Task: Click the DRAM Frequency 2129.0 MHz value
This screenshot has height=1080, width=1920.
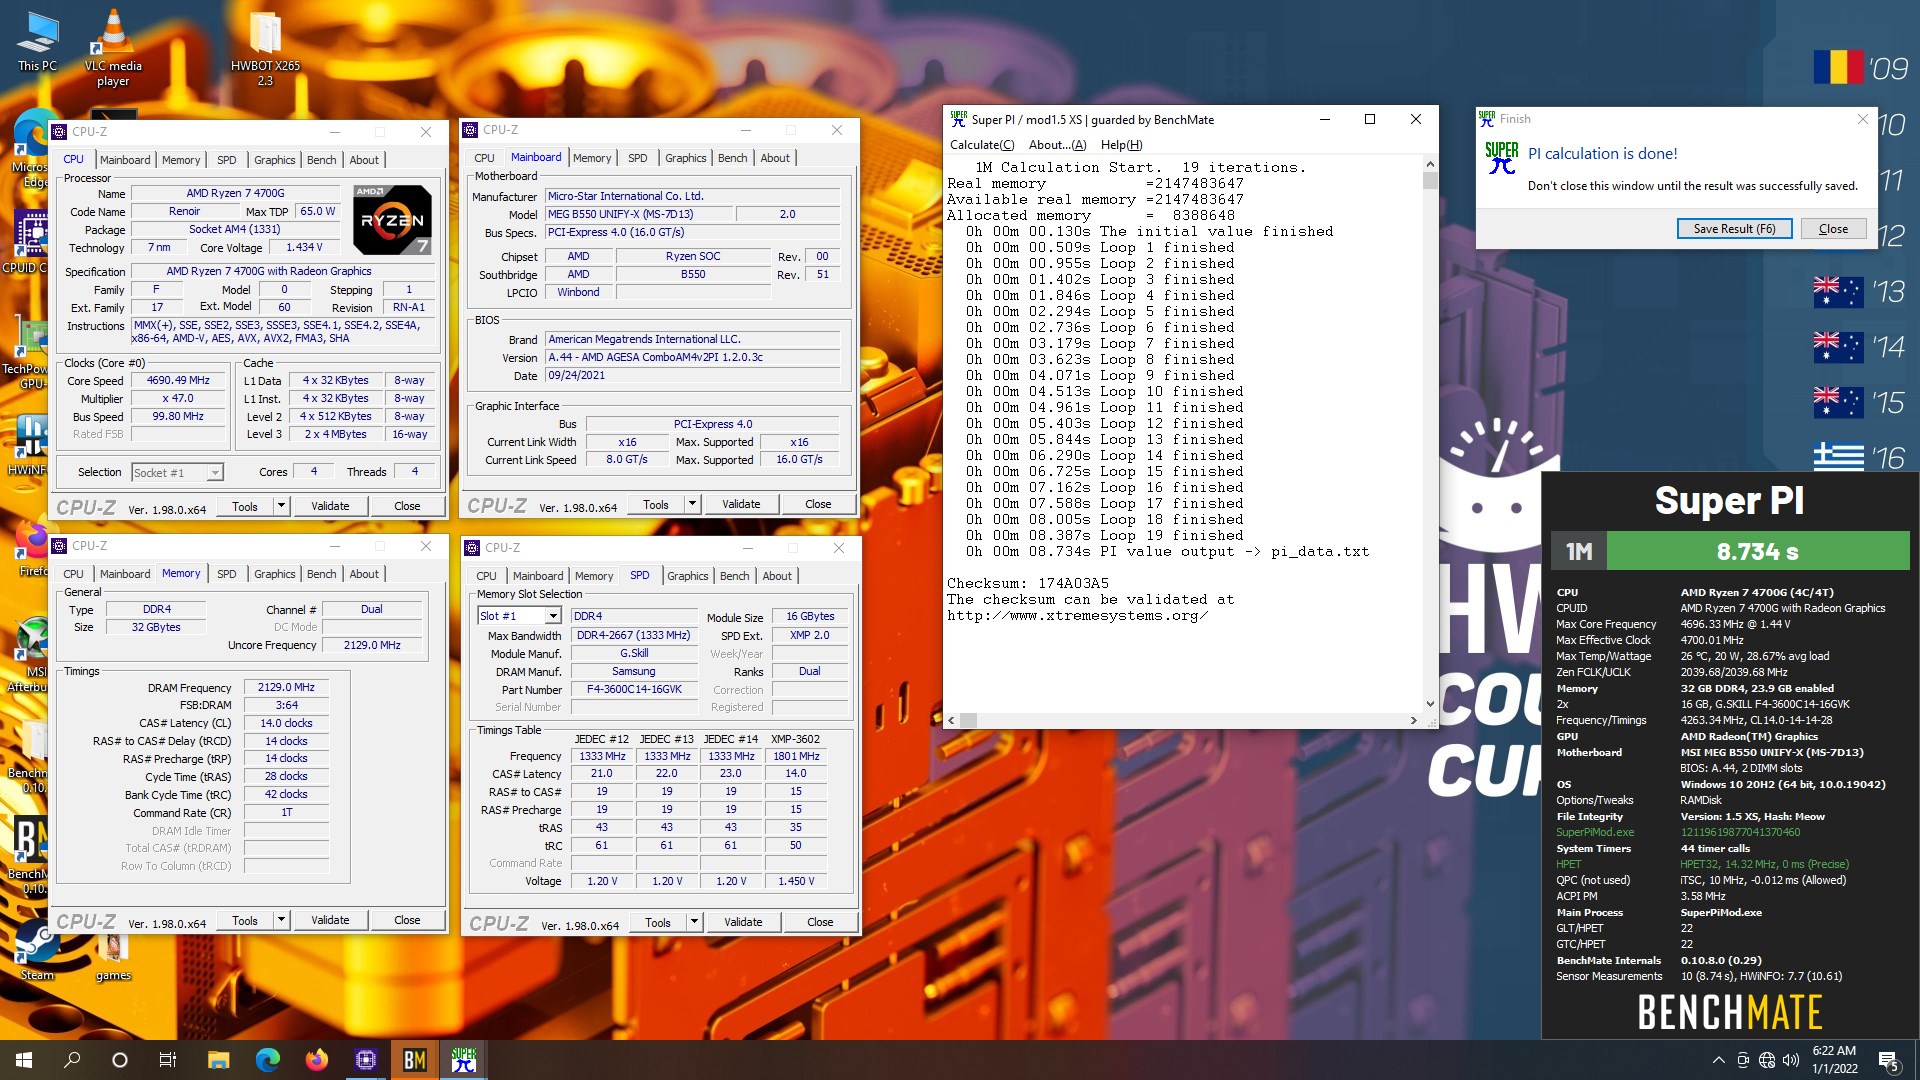Action: point(286,688)
